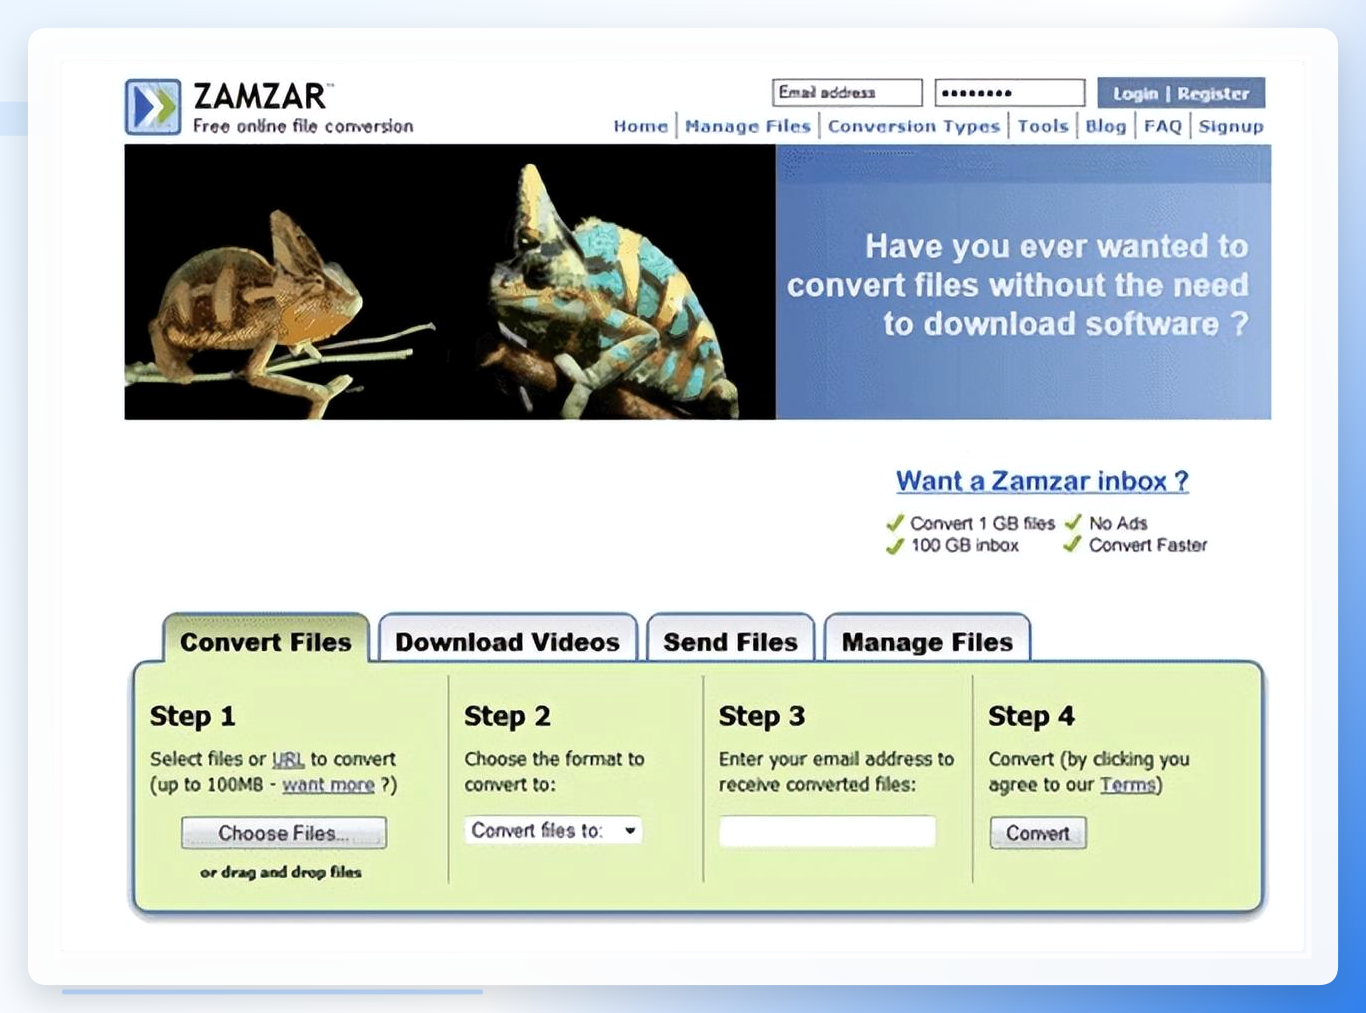Open the FAQ navigation link
Screen dimensions: 1366x1013
1163,126
